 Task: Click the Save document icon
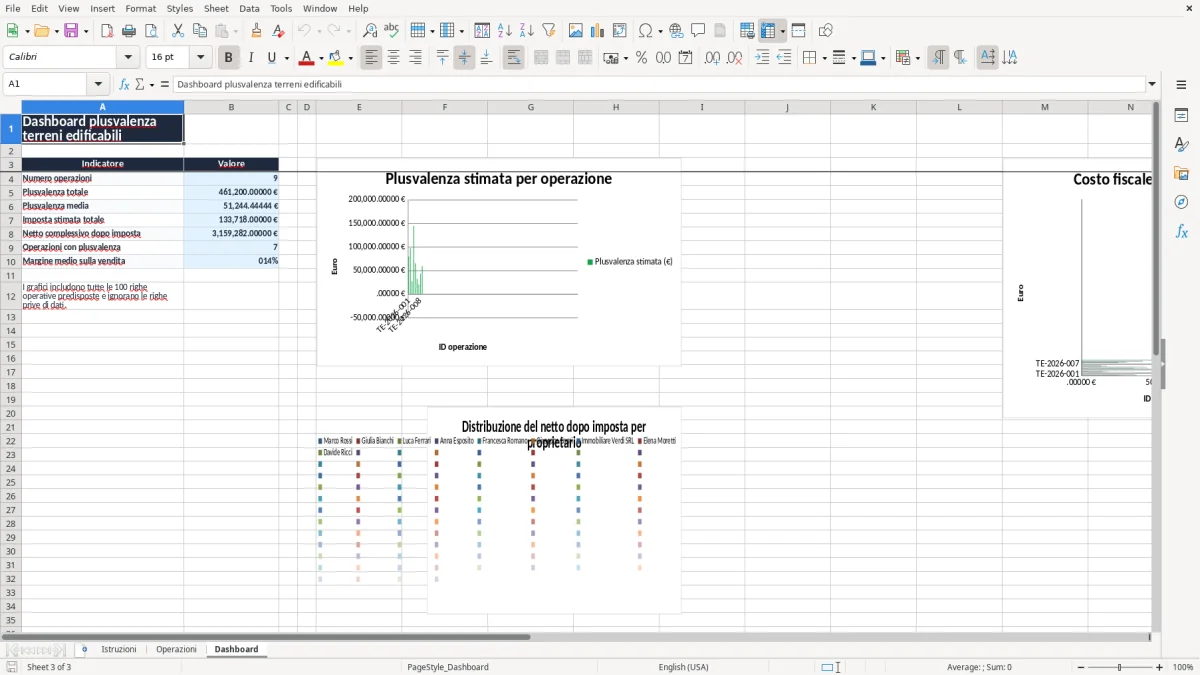pos(71,31)
